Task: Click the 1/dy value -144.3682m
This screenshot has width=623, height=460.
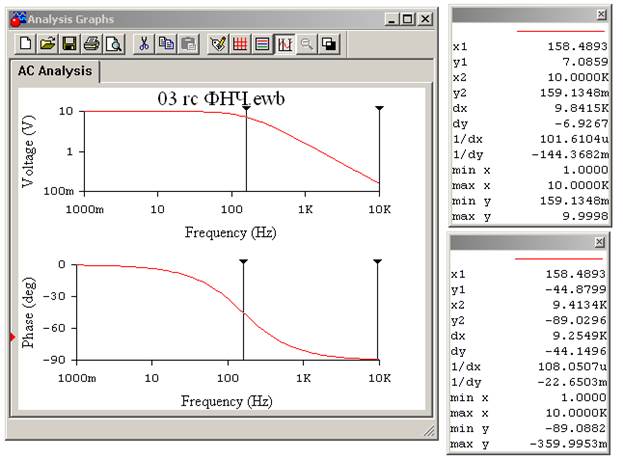Action: pyautogui.click(x=570, y=155)
